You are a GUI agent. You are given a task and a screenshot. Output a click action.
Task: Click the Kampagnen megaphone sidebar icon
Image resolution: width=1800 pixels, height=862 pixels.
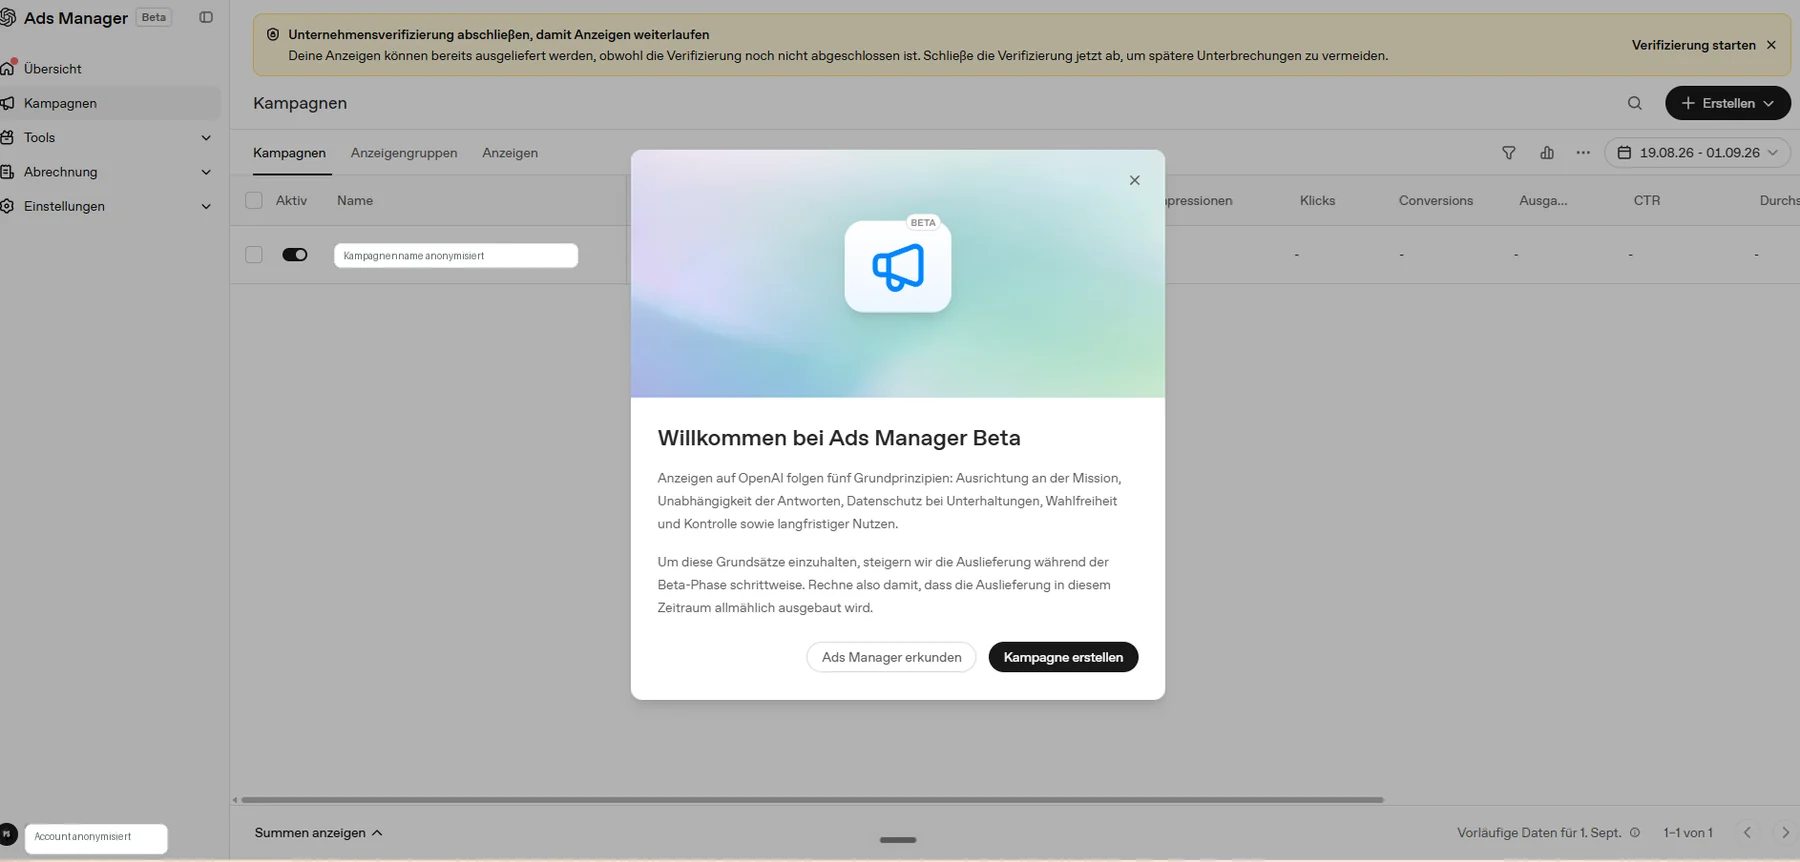tap(8, 103)
